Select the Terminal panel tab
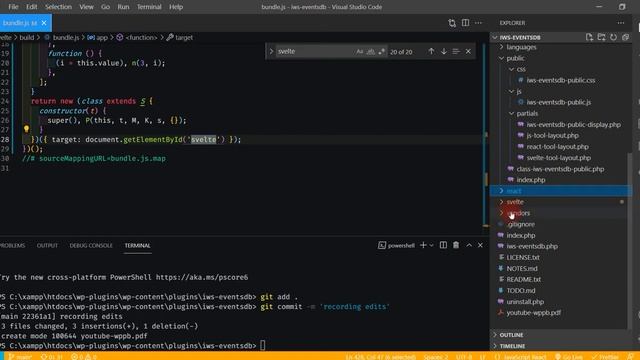The height and width of the screenshot is (360, 640). point(138,246)
